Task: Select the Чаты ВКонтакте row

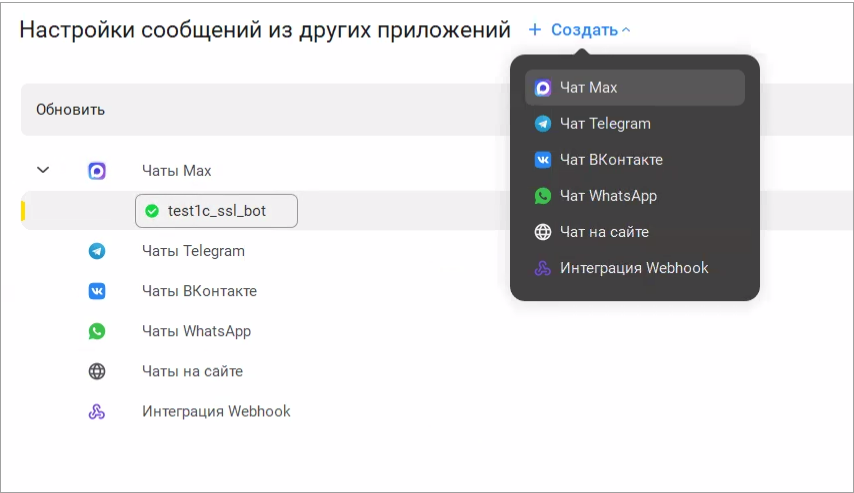Action: tap(199, 291)
